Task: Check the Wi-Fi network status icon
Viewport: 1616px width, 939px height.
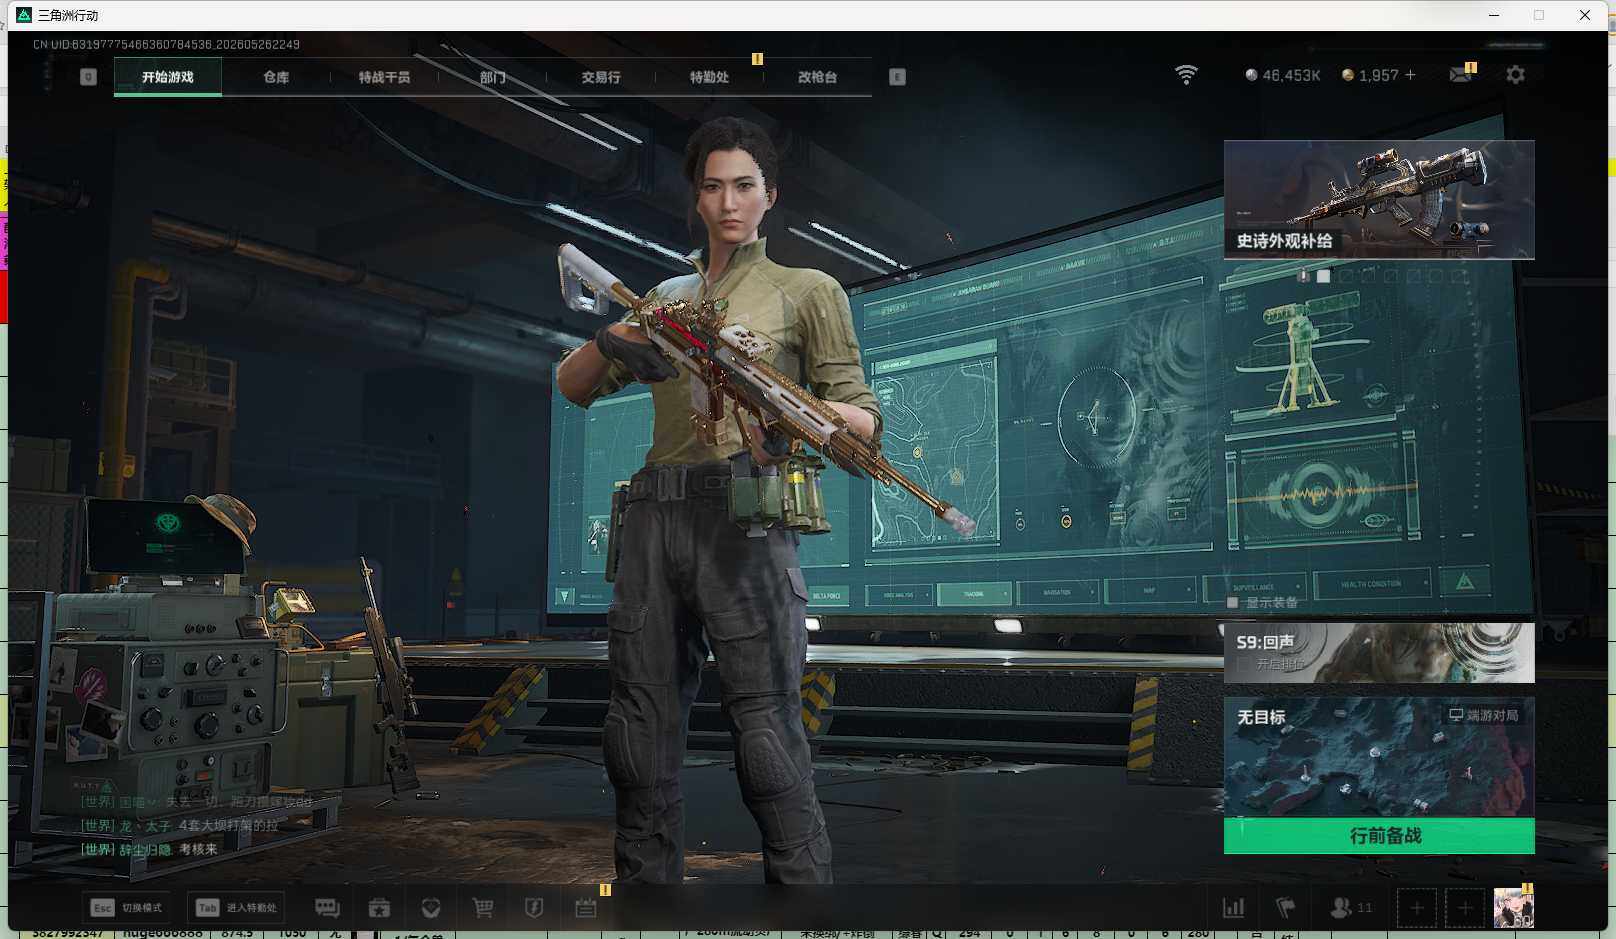Action: click(x=1186, y=75)
